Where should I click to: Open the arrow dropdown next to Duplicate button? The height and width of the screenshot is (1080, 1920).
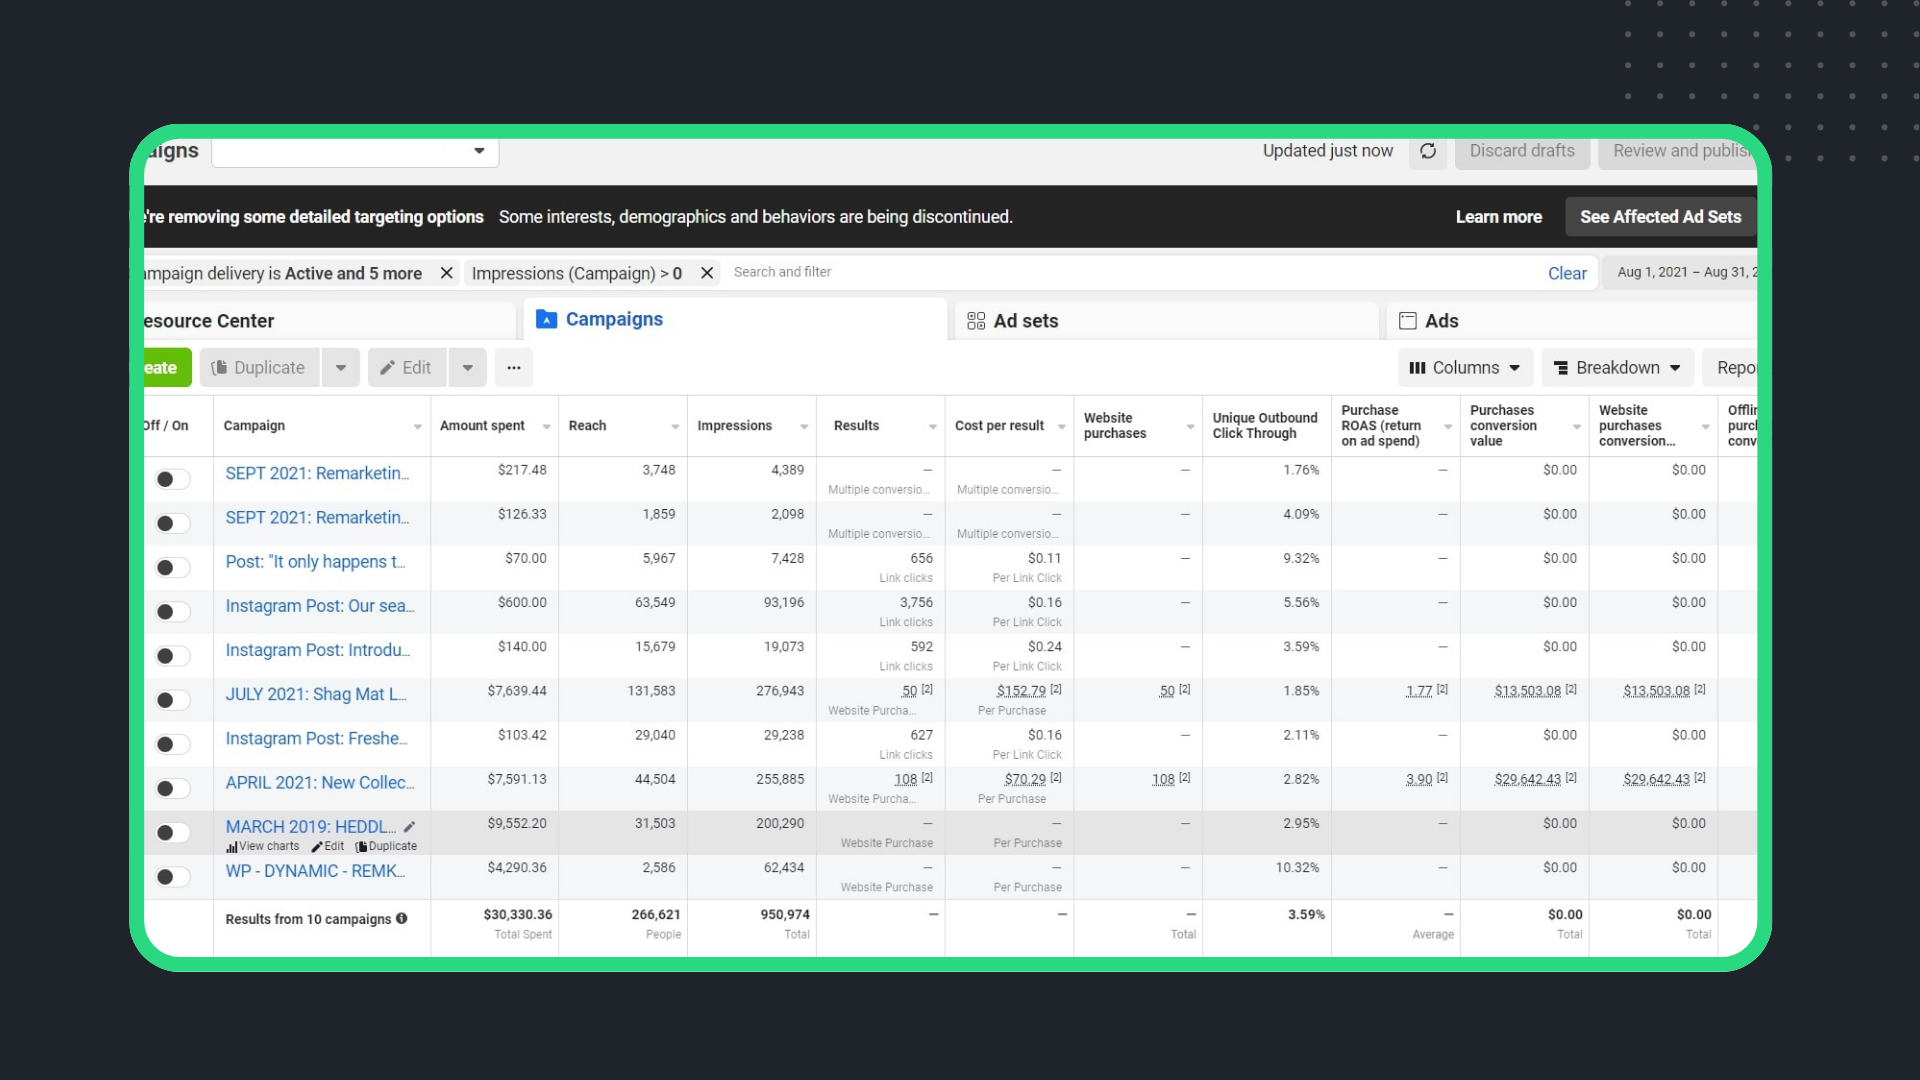pos(341,368)
